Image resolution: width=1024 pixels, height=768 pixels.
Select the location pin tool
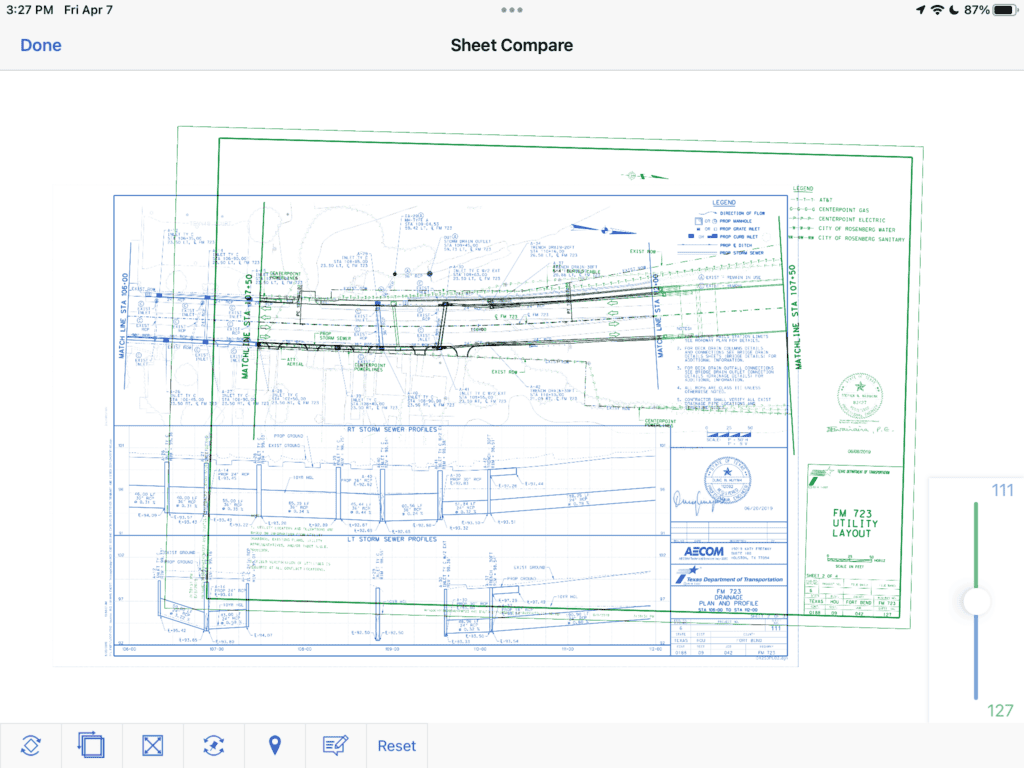275,745
